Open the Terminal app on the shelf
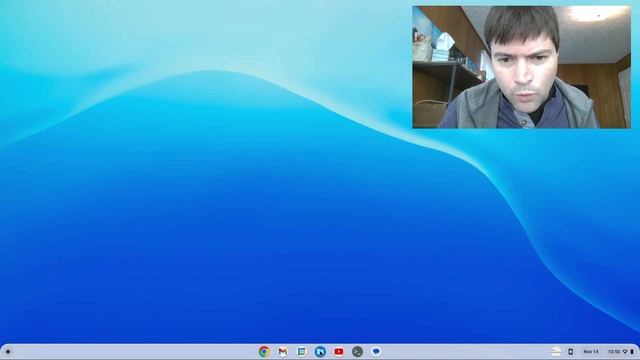Viewport: 640px width, 360px height. coord(358,351)
